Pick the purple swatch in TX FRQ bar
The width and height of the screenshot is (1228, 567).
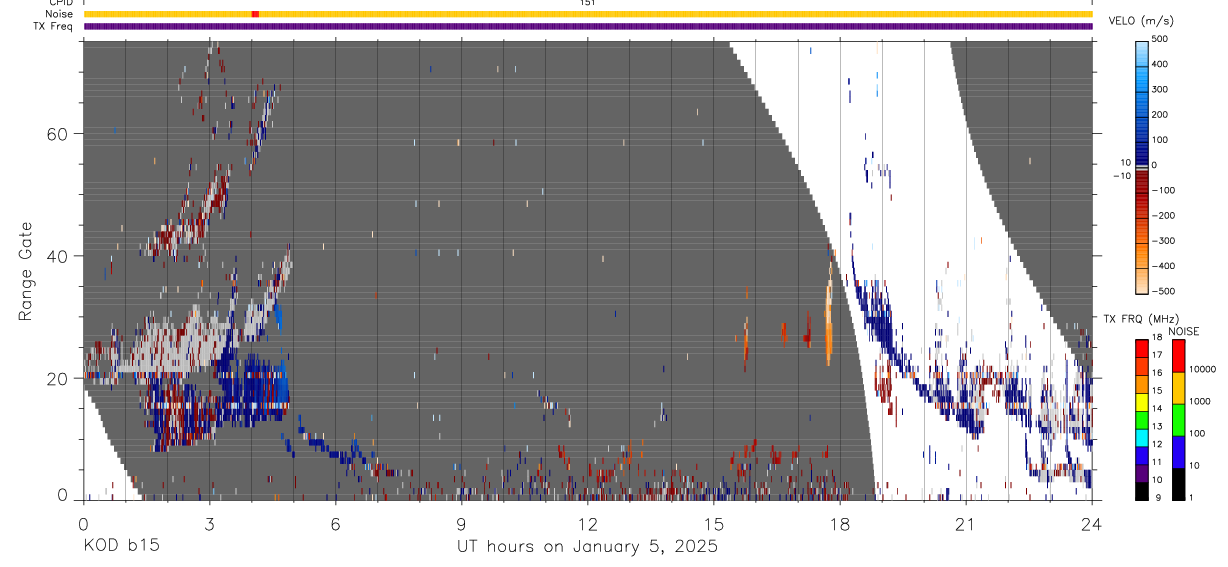pyautogui.click(x=1141, y=472)
